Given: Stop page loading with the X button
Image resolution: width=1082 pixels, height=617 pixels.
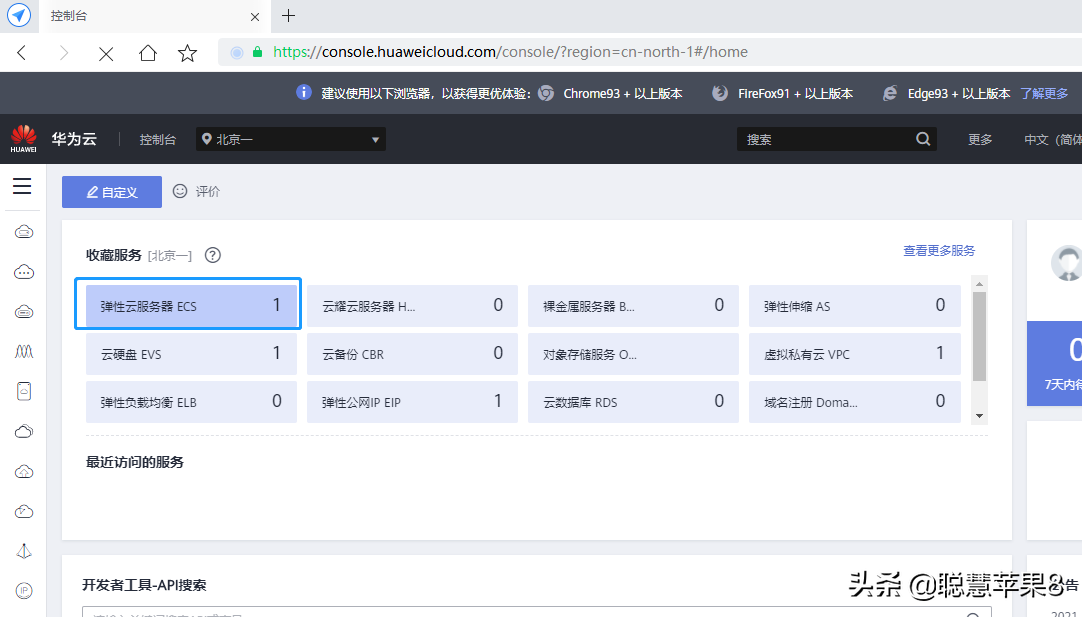Looking at the screenshot, I should click(106, 53).
